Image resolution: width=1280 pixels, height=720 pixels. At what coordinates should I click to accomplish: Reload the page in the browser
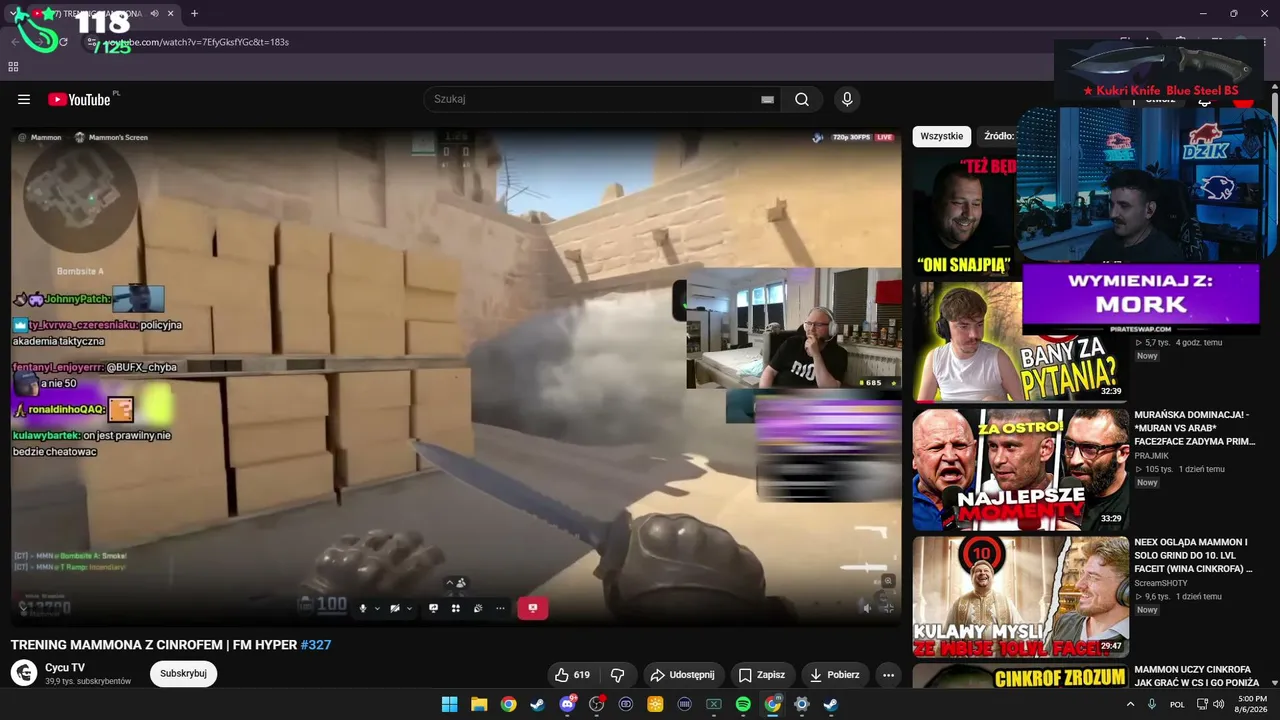[x=63, y=42]
